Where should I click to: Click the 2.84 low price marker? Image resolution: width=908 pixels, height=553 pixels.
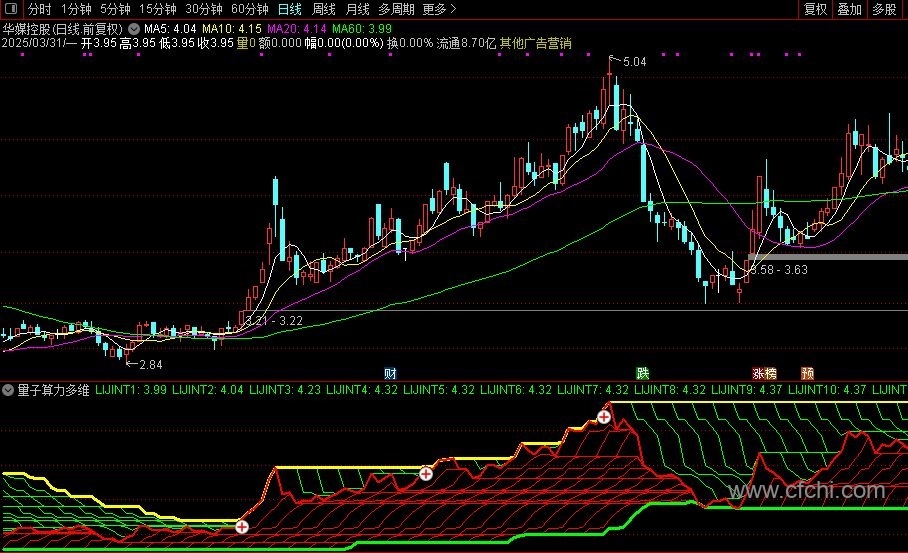151,364
